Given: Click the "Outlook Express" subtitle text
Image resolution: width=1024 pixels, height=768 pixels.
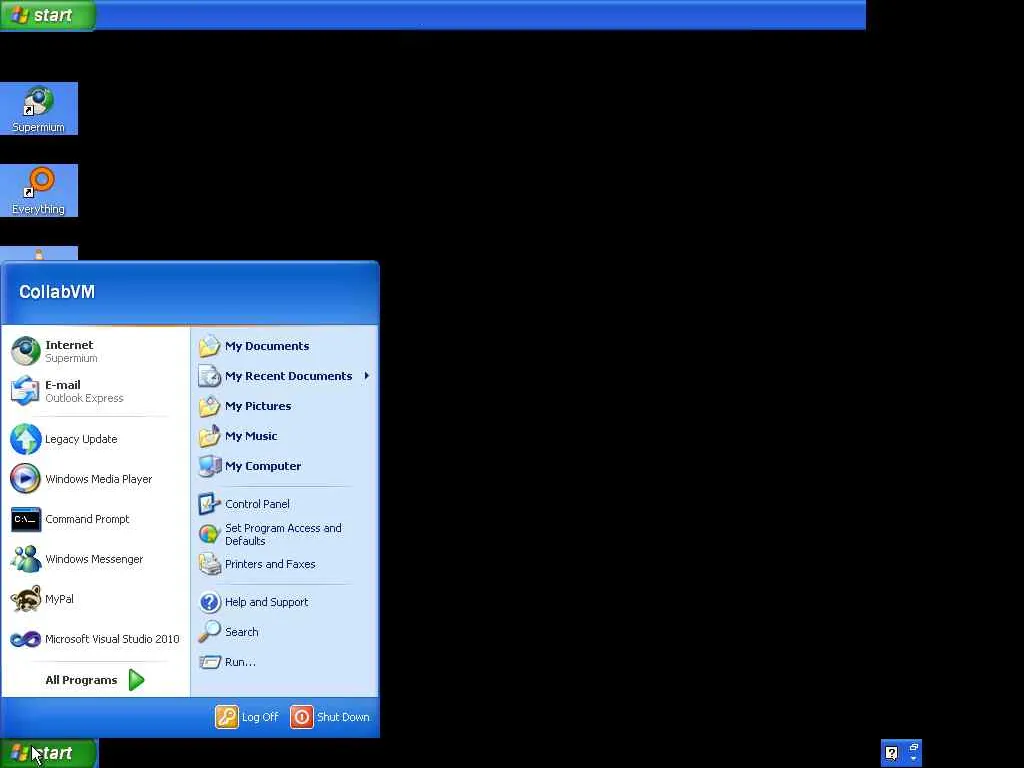Looking at the screenshot, I should (84, 398).
